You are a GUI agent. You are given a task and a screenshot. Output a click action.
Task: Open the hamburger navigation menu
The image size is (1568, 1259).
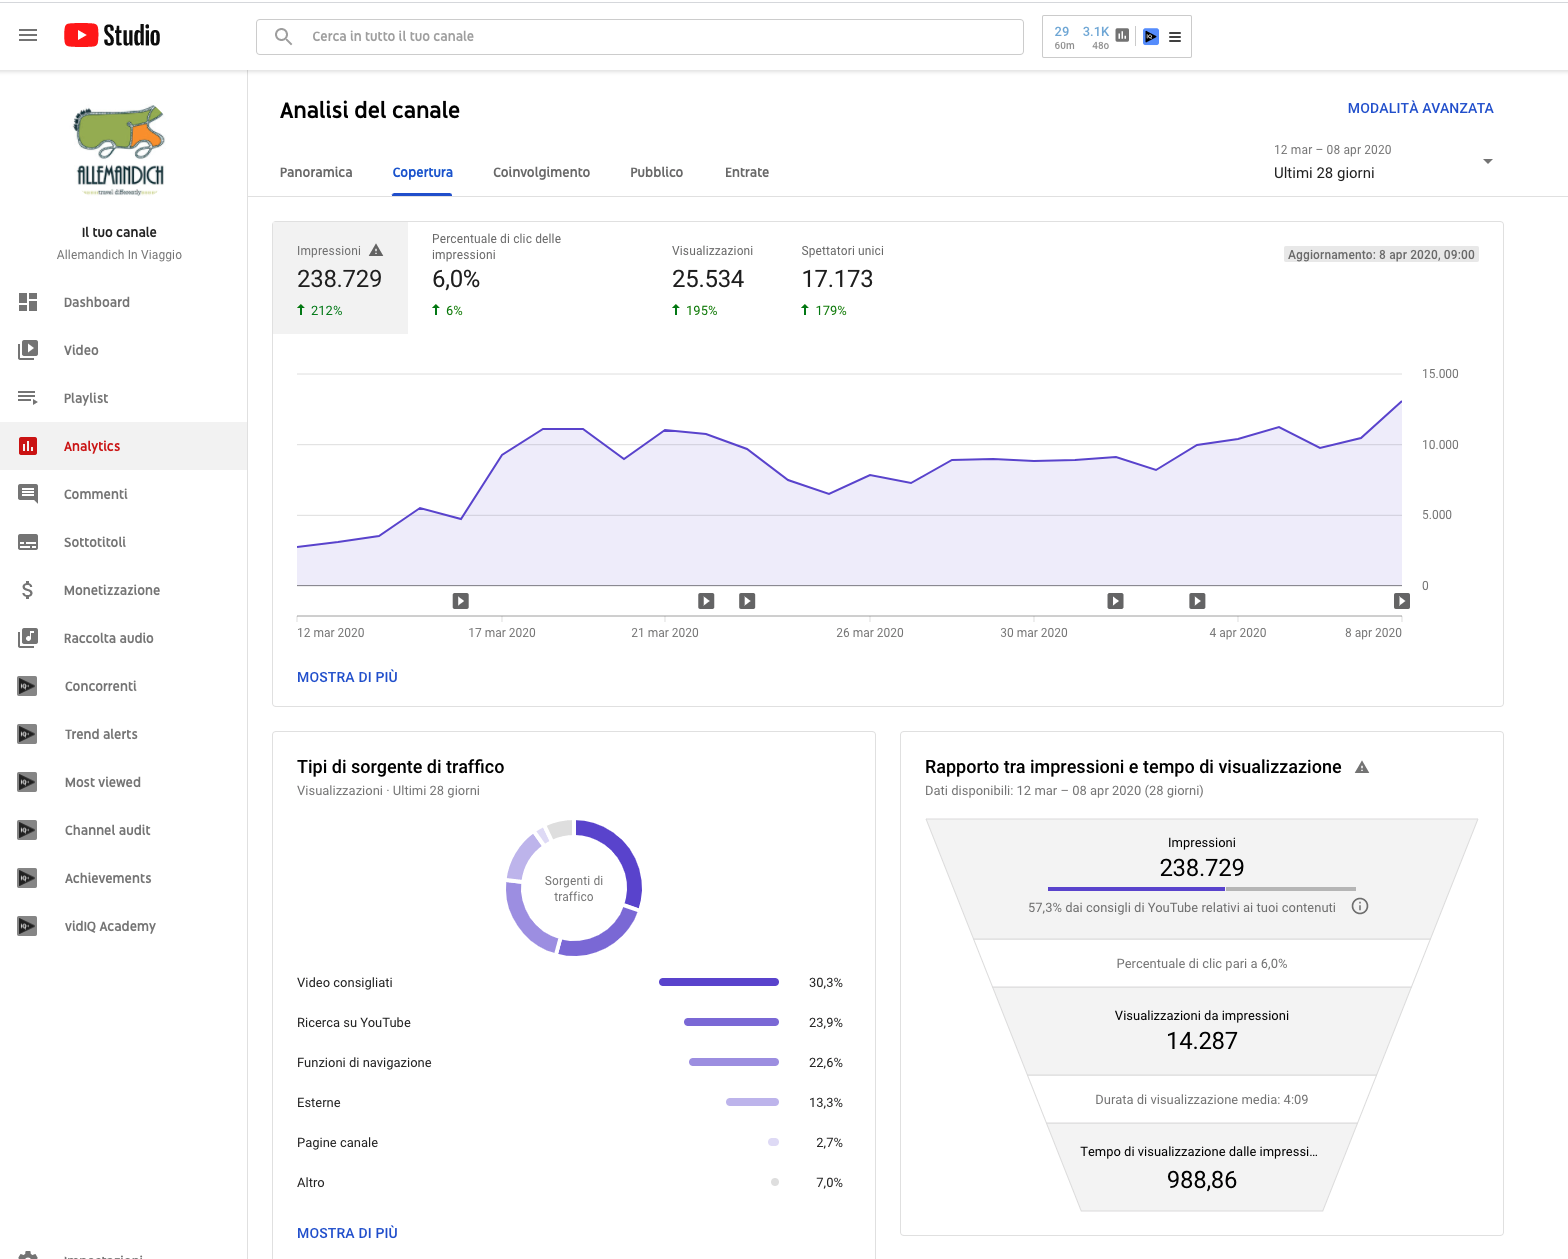click(28, 35)
